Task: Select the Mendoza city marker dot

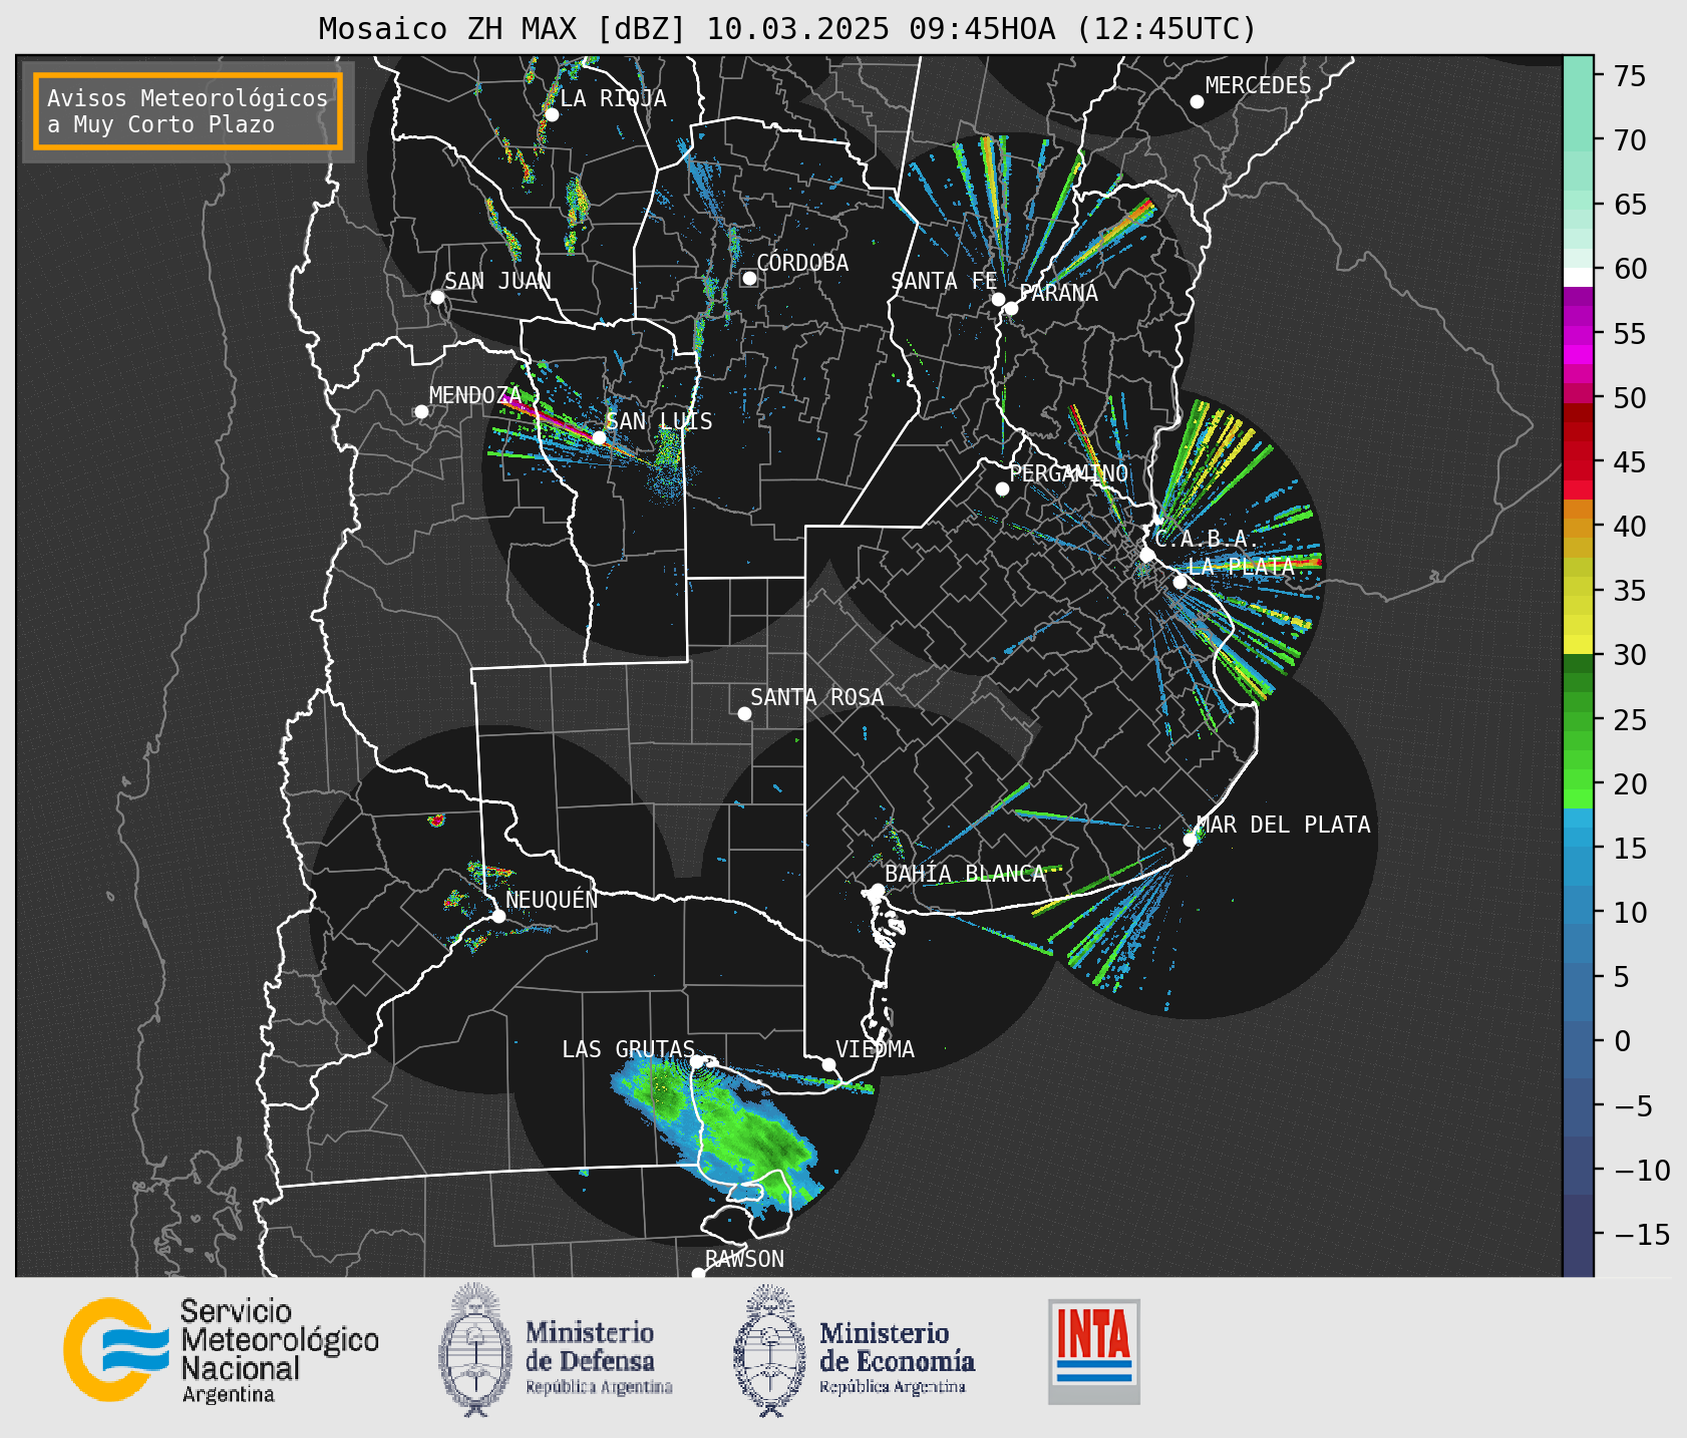Action: [421, 412]
